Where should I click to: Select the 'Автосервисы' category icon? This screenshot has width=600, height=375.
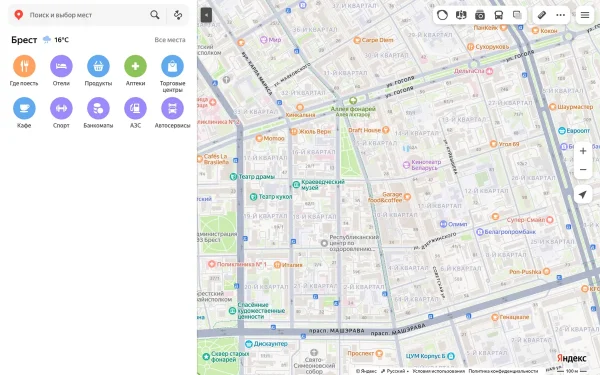[x=173, y=108]
